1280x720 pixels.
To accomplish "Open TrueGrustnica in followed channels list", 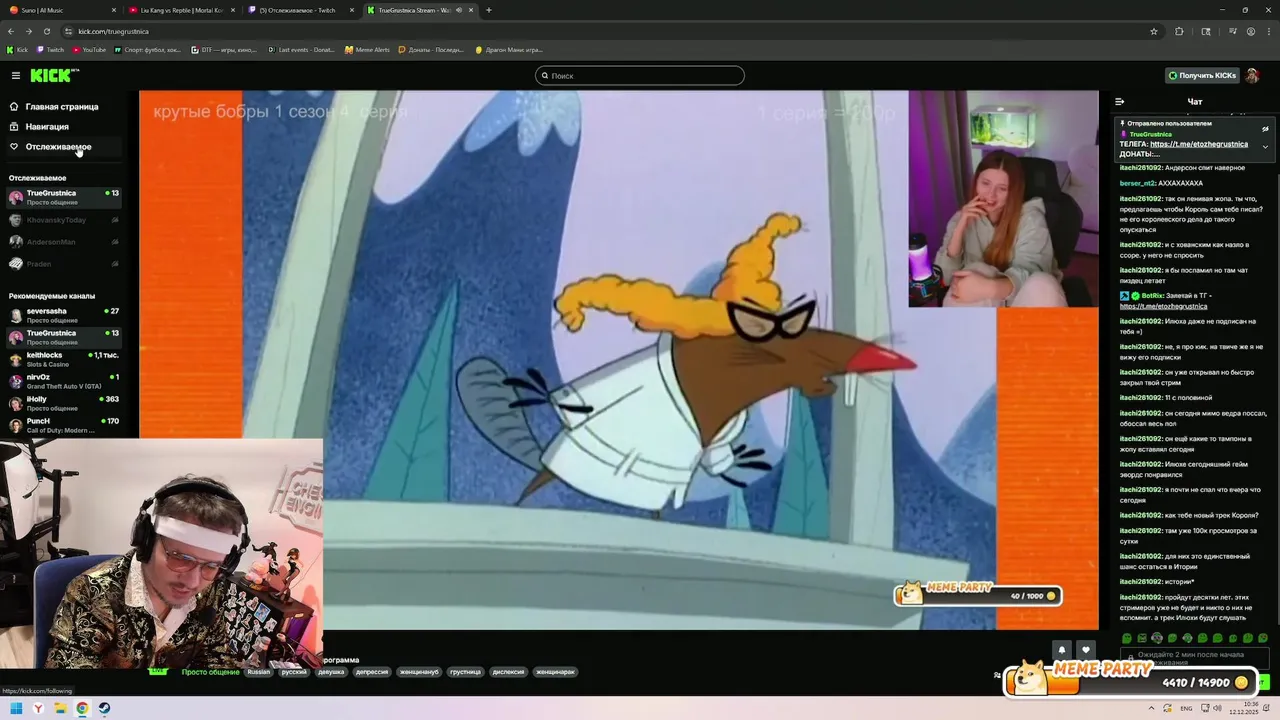I will tap(64, 197).
